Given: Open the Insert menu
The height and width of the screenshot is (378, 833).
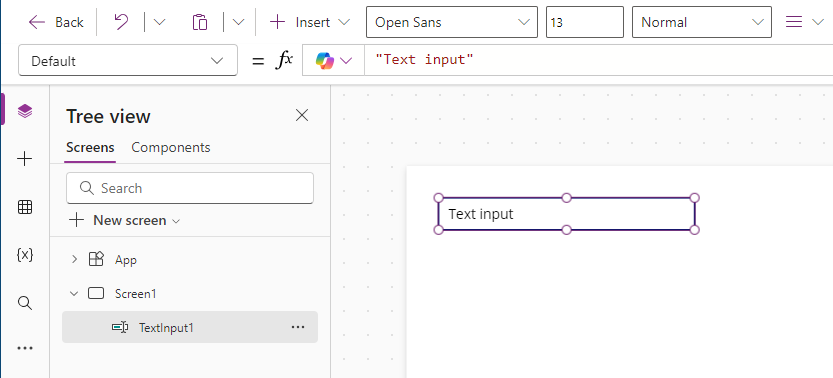Looking at the screenshot, I should pyautogui.click(x=310, y=22).
